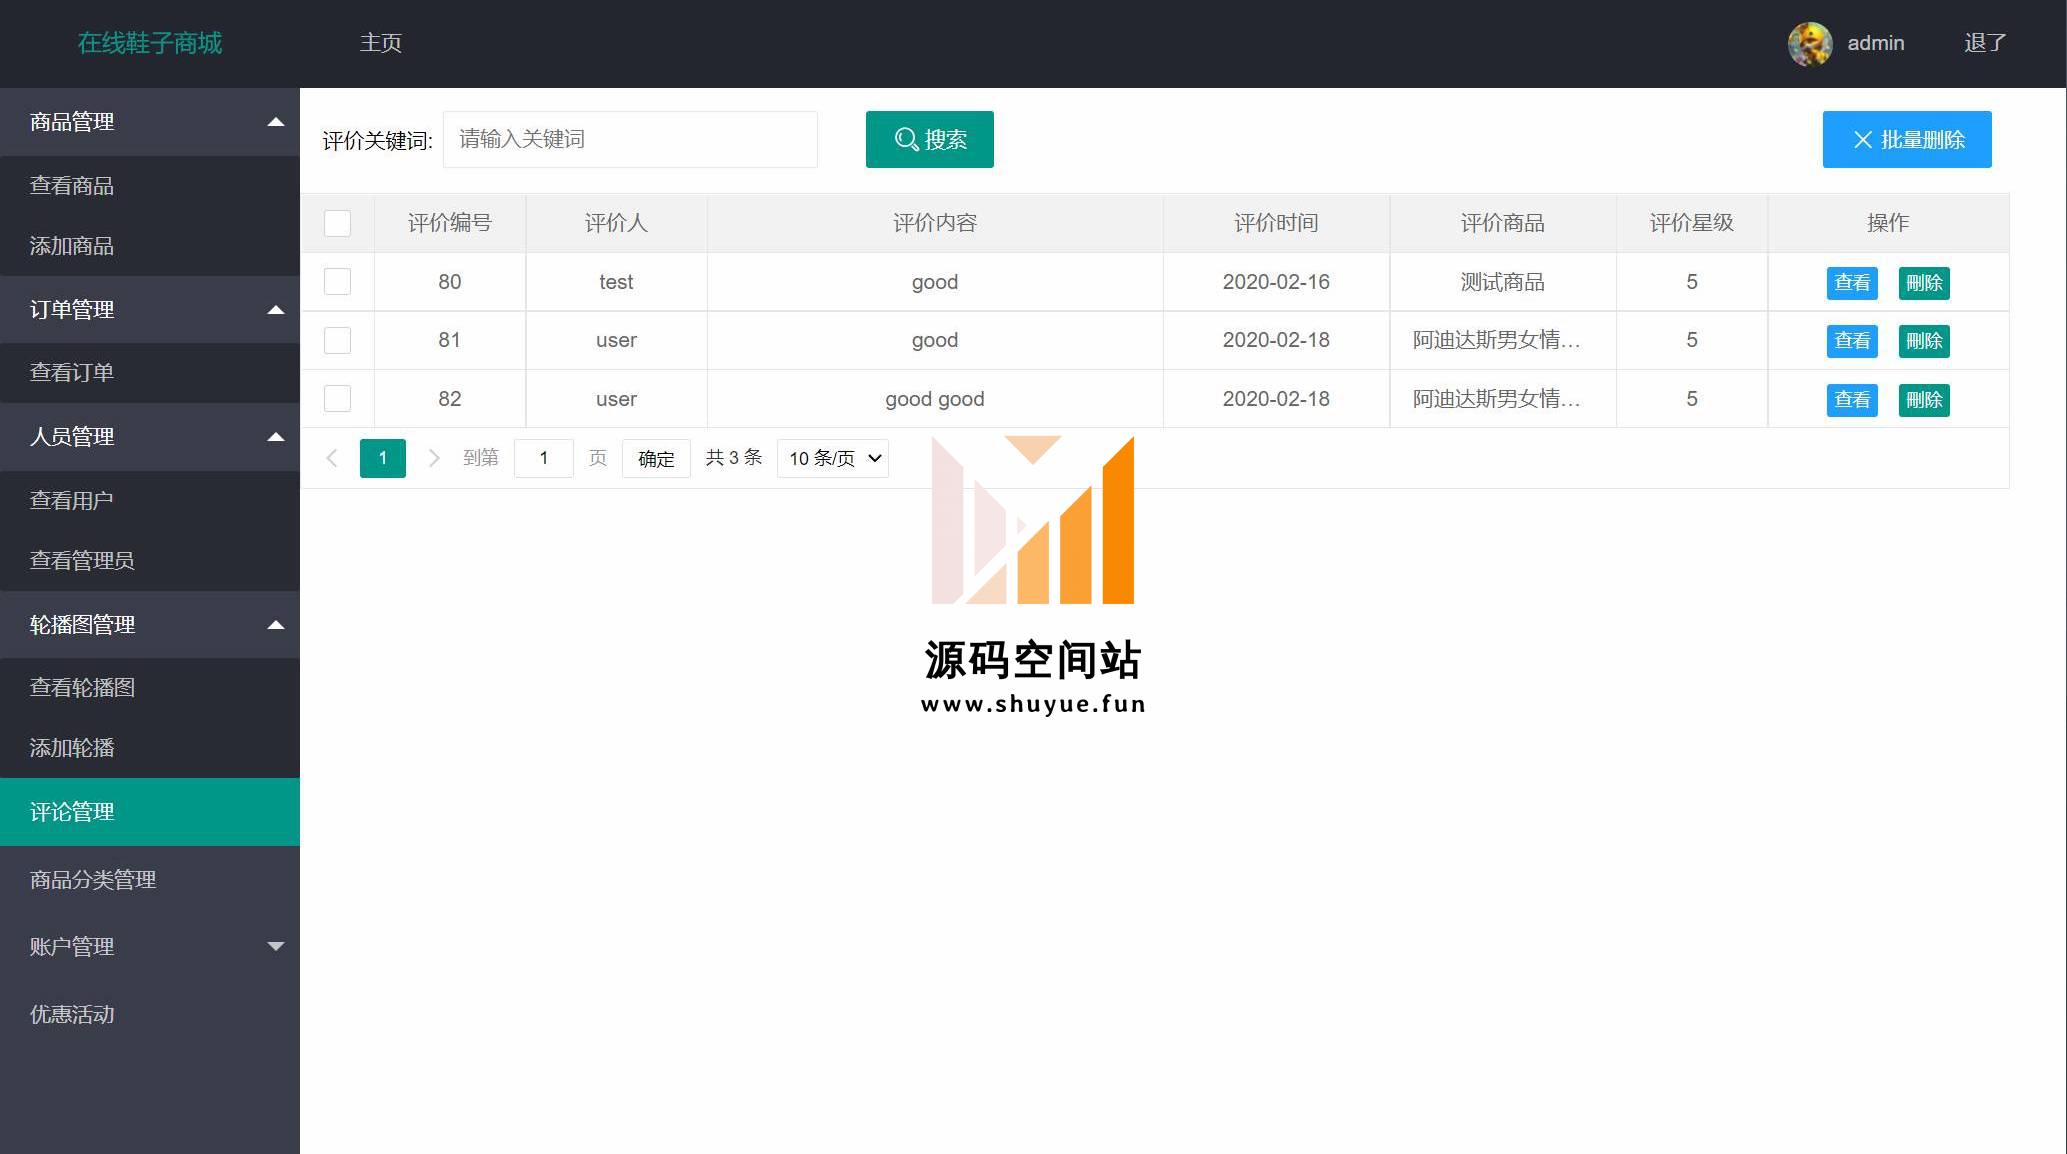
Task: Click the admin username in header
Action: pos(1876,43)
